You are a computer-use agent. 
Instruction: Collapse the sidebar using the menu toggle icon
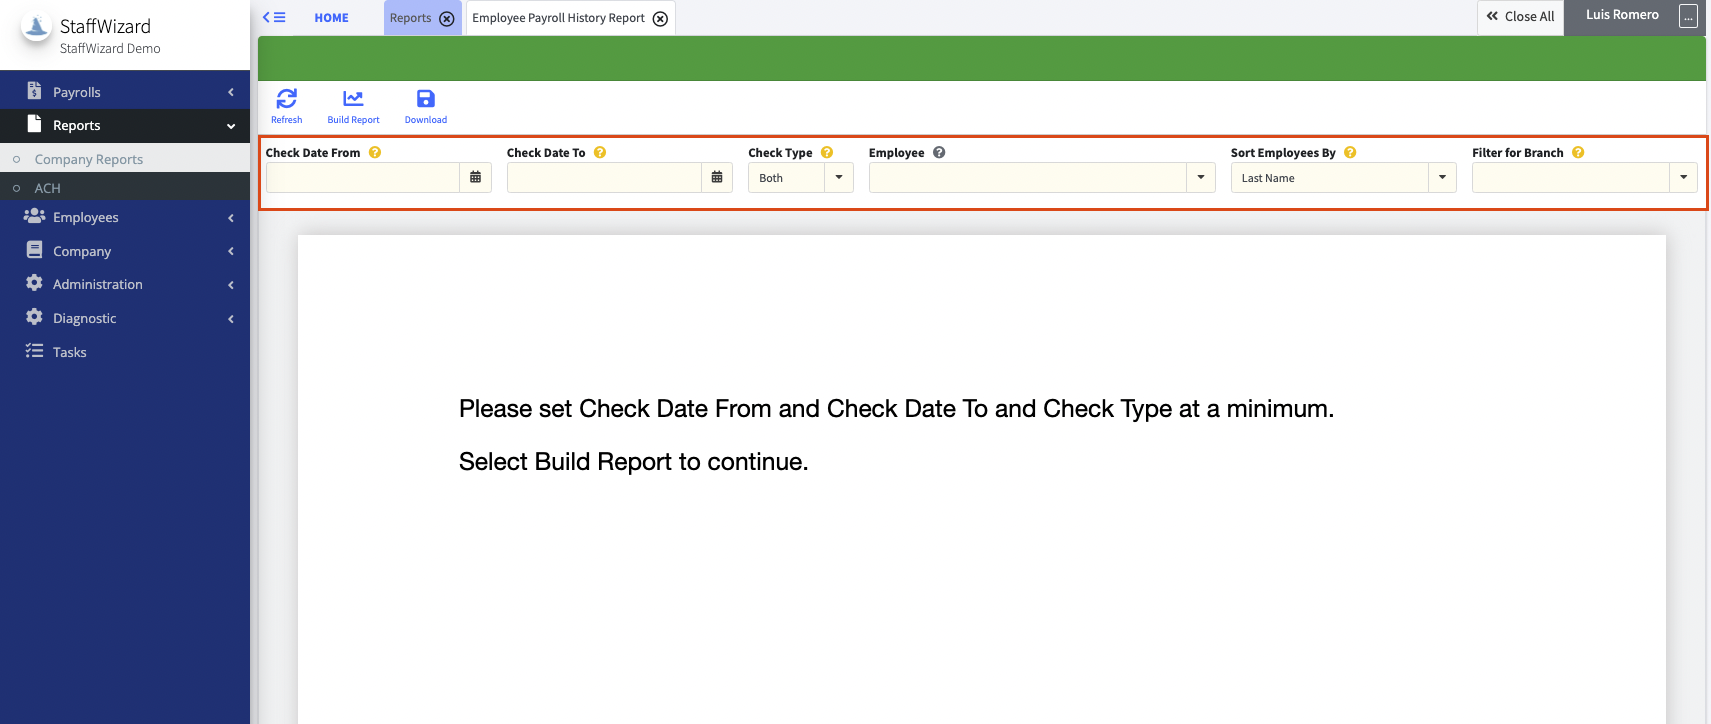[x=274, y=18]
